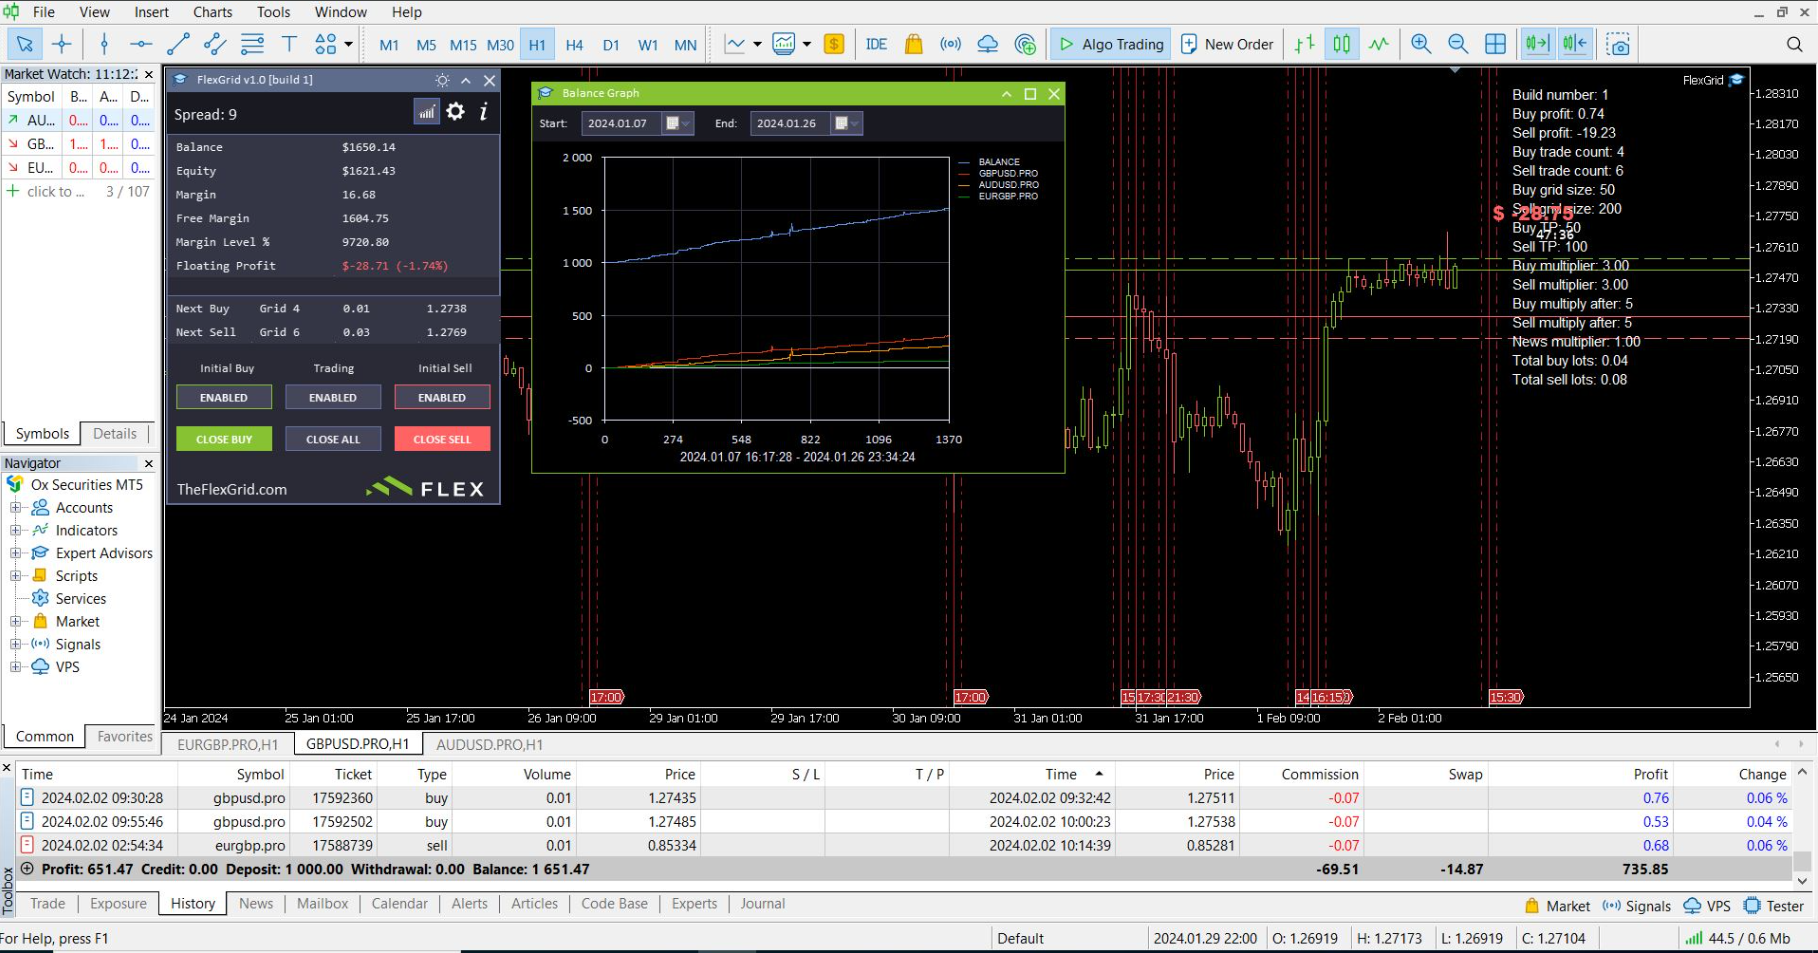Expand Expert Advisors in the Navigator
The width and height of the screenshot is (1818, 953).
[x=15, y=553]
